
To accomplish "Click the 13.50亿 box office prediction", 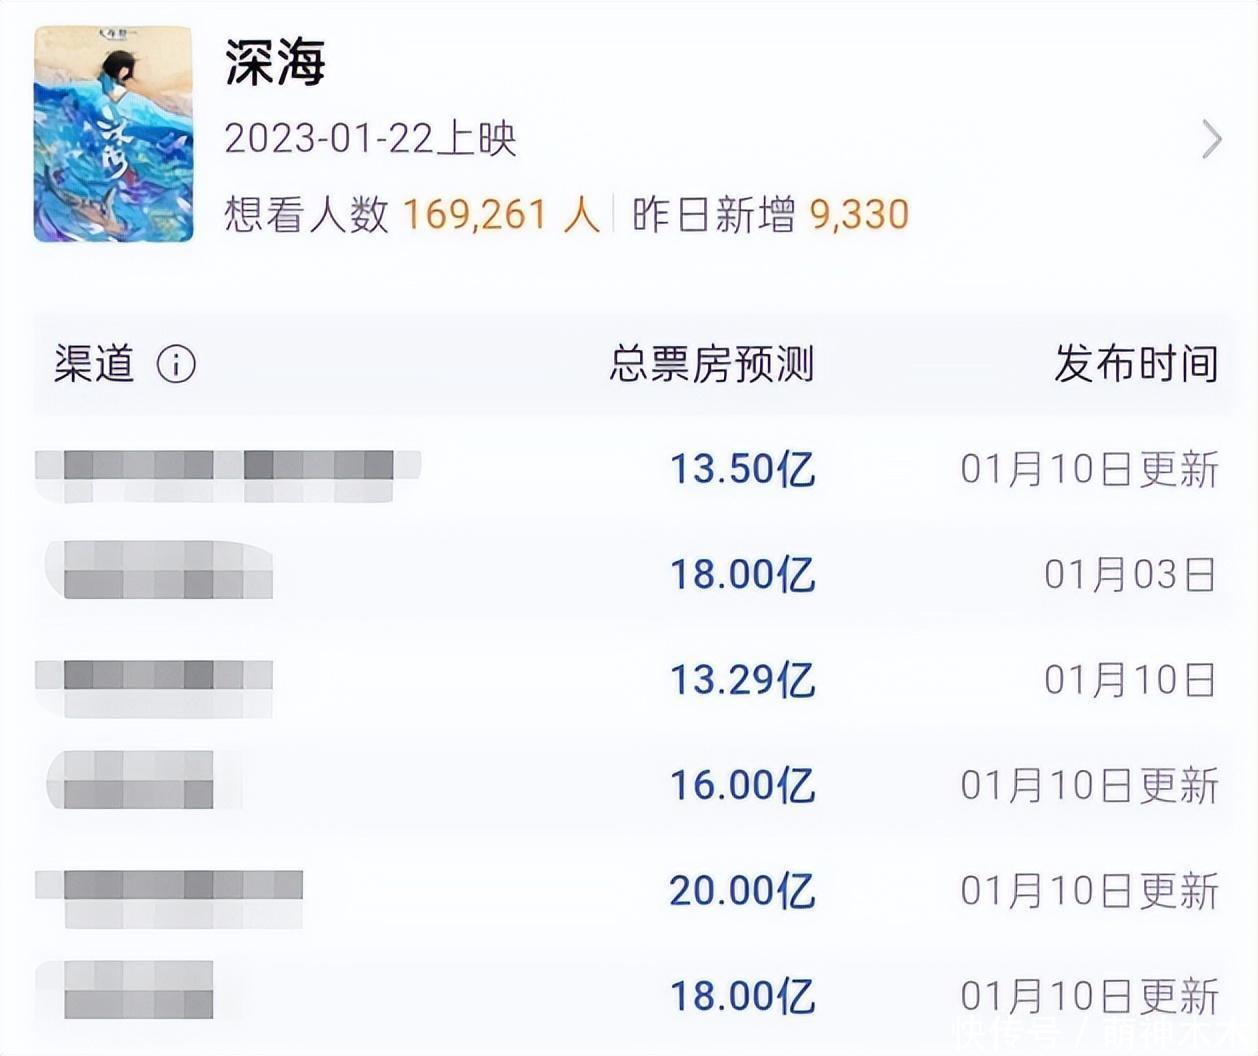I will point(741,469).
